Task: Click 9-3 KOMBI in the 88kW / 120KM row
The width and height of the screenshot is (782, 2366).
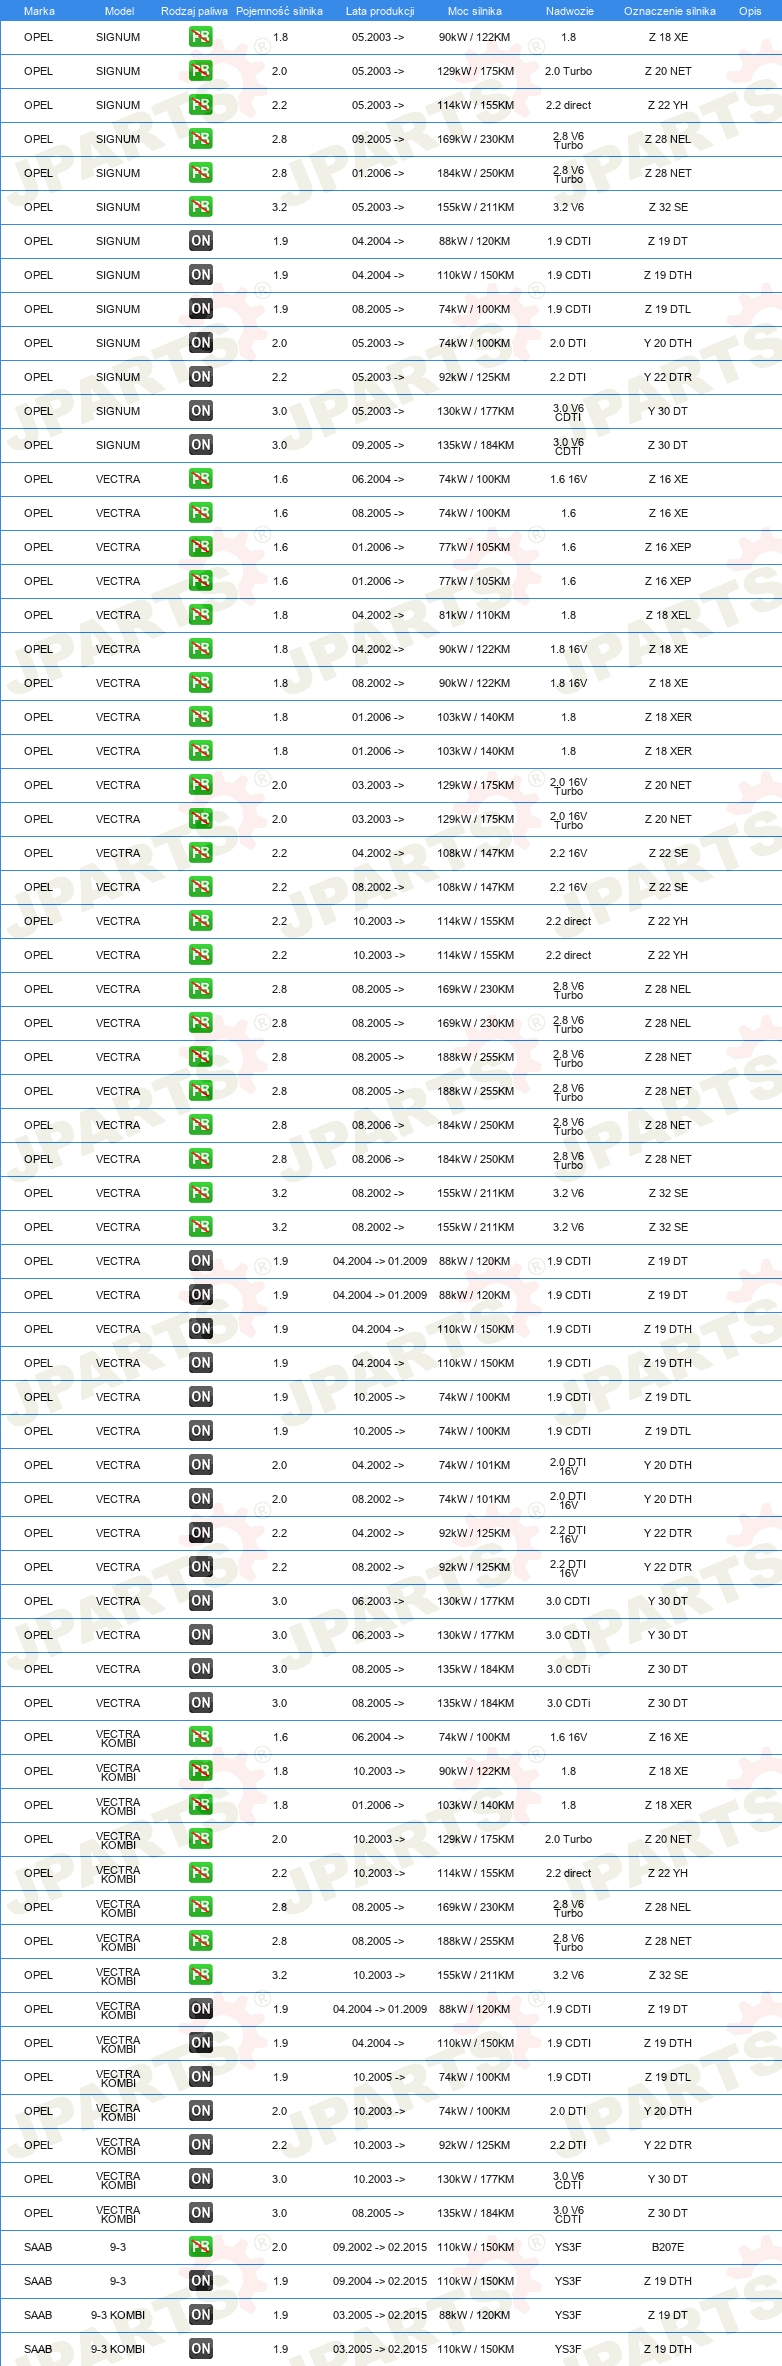Action: (x=118, y=2315)
